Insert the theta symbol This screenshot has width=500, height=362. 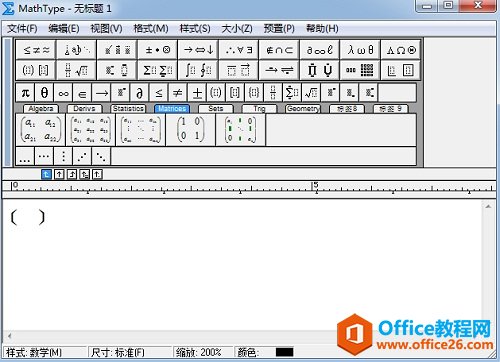pyautogui.click(x=44, y=93)
